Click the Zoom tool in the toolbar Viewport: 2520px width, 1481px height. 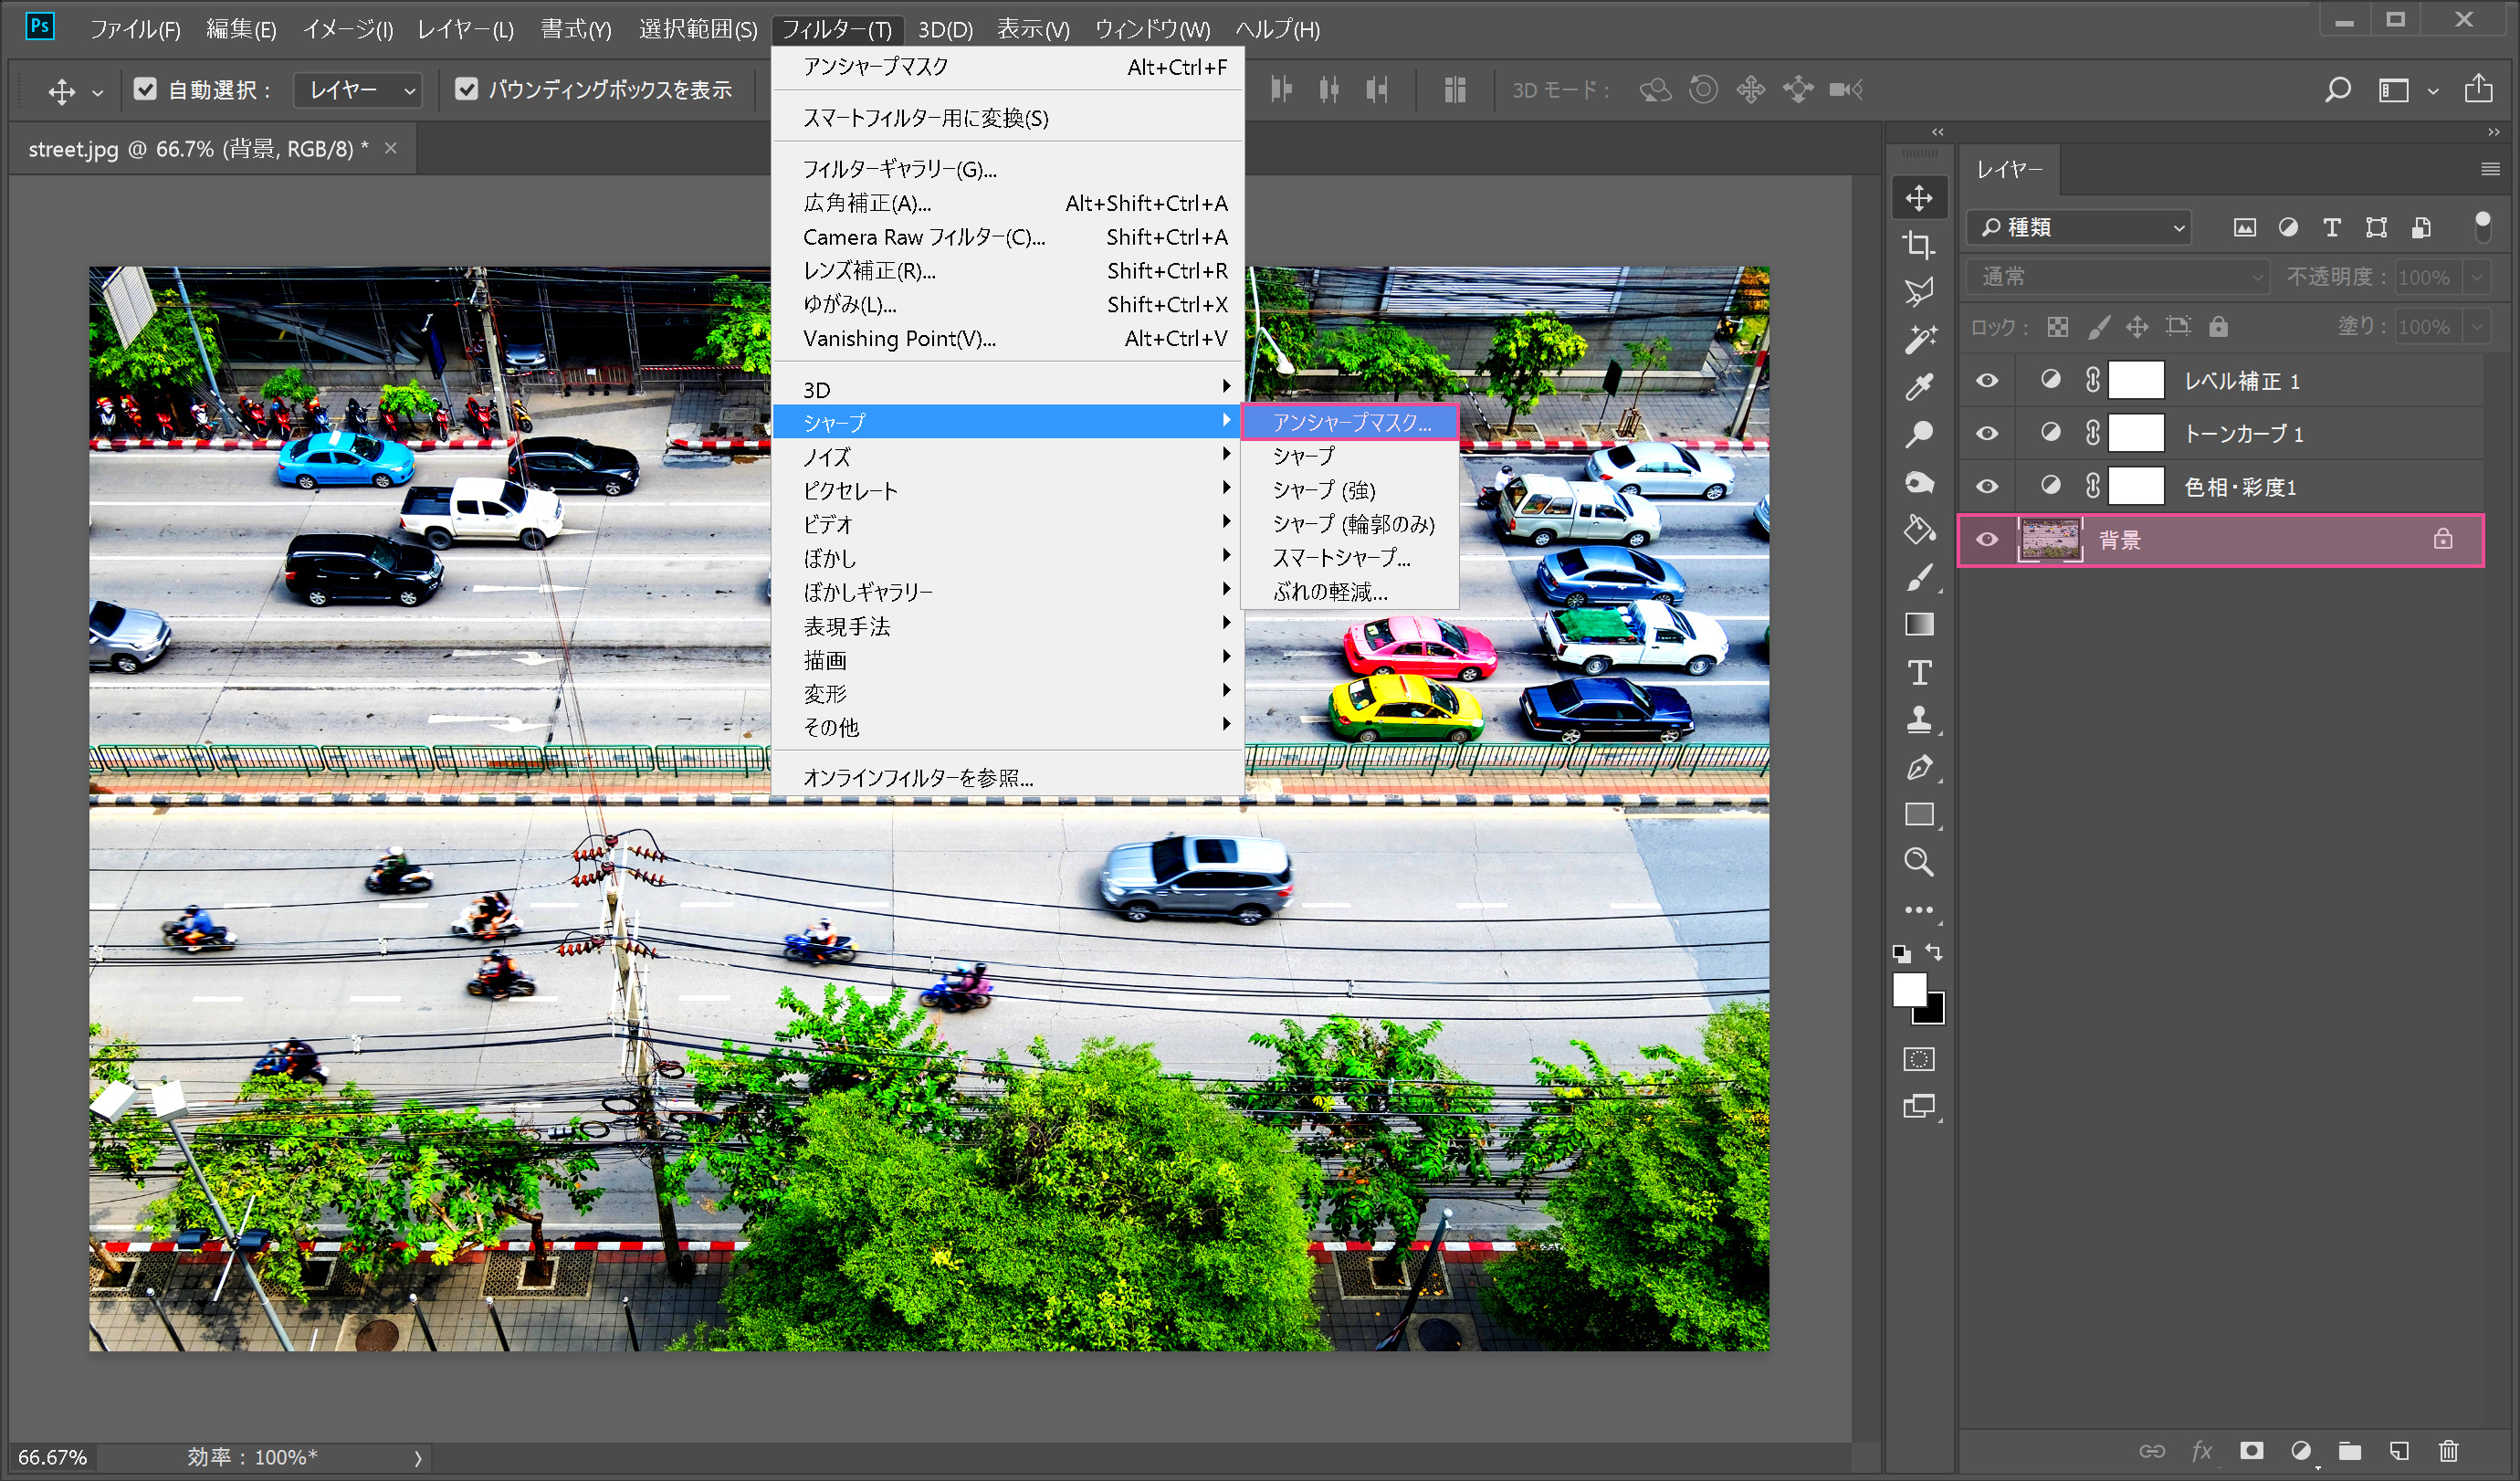point(1918,862)
